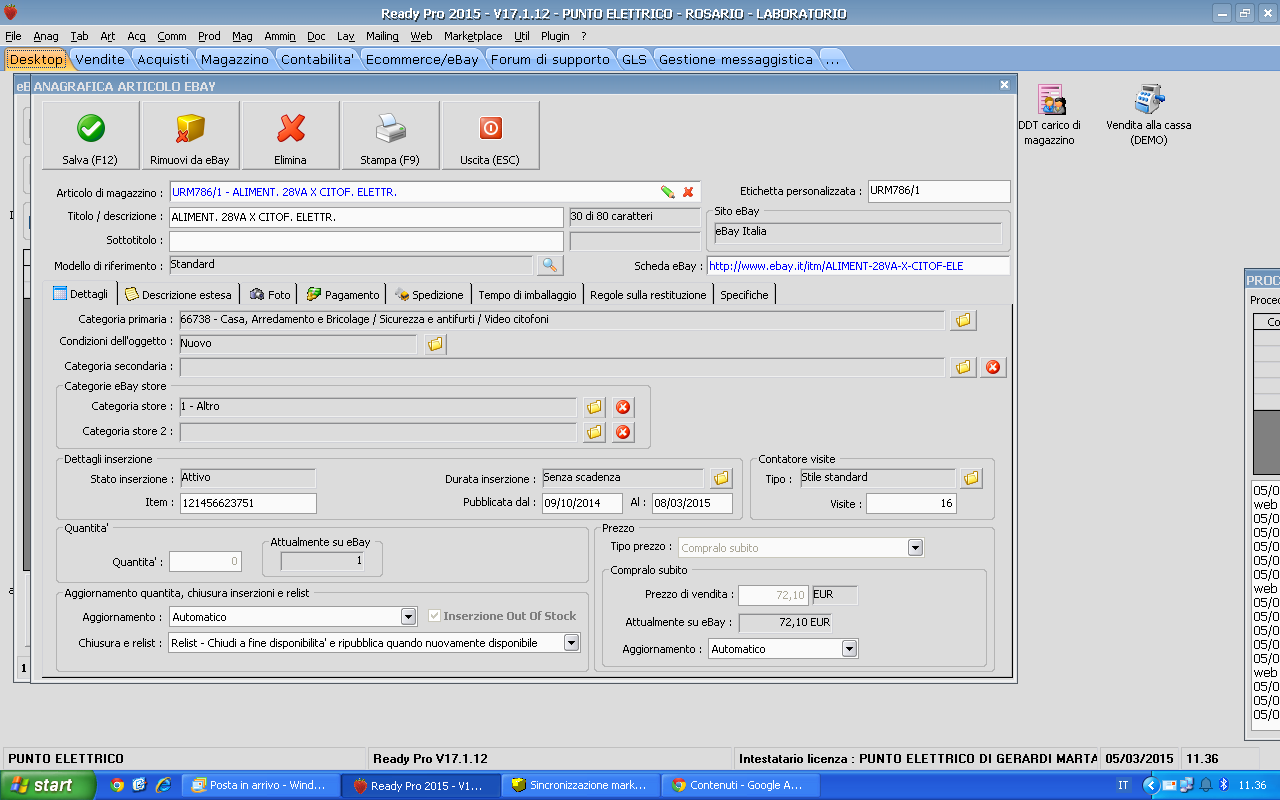Viewport: 1280px width, 800px height.
Task: Open the Regole sulla restituzione tab
Action: pyautogui.click(x=648, y=295)
